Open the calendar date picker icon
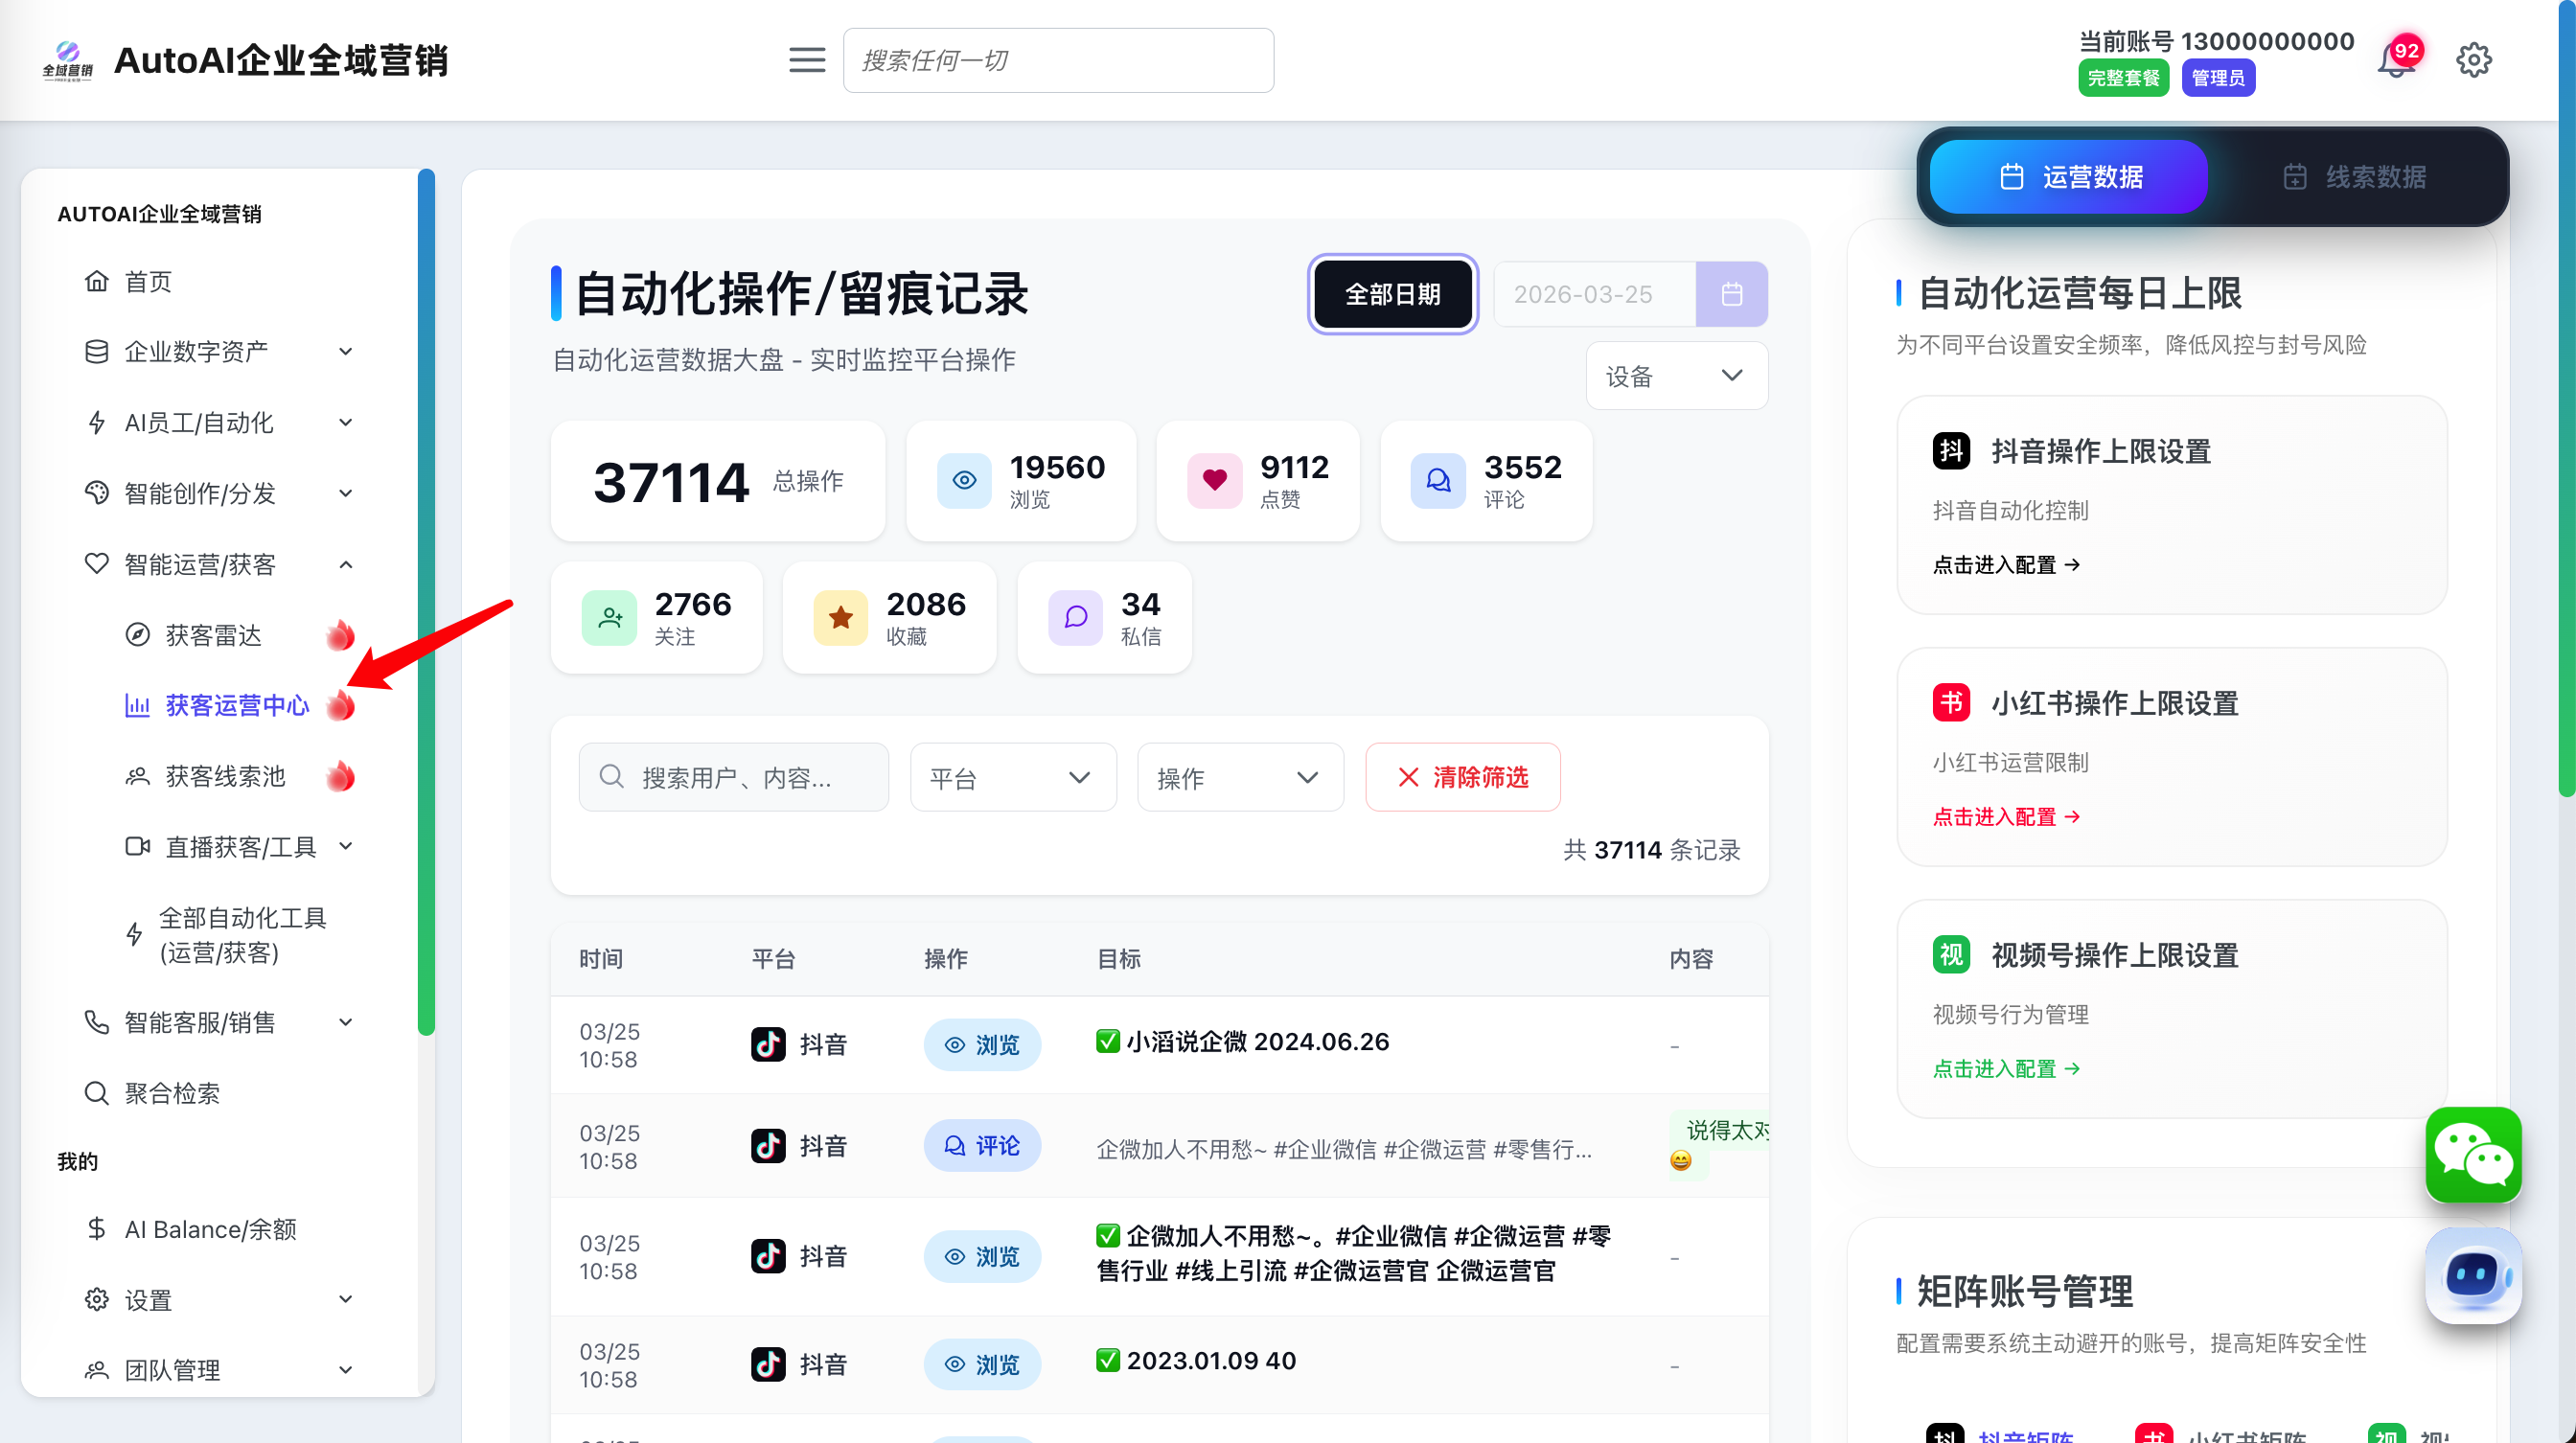Image resolution: width=2576 pixels, height=1443 pixels. (x=1731, y=294)
